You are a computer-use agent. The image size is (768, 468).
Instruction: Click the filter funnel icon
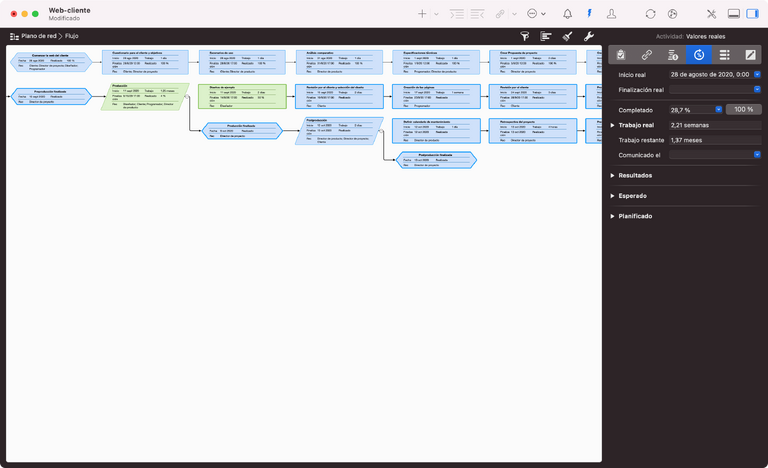click(524, 36)
